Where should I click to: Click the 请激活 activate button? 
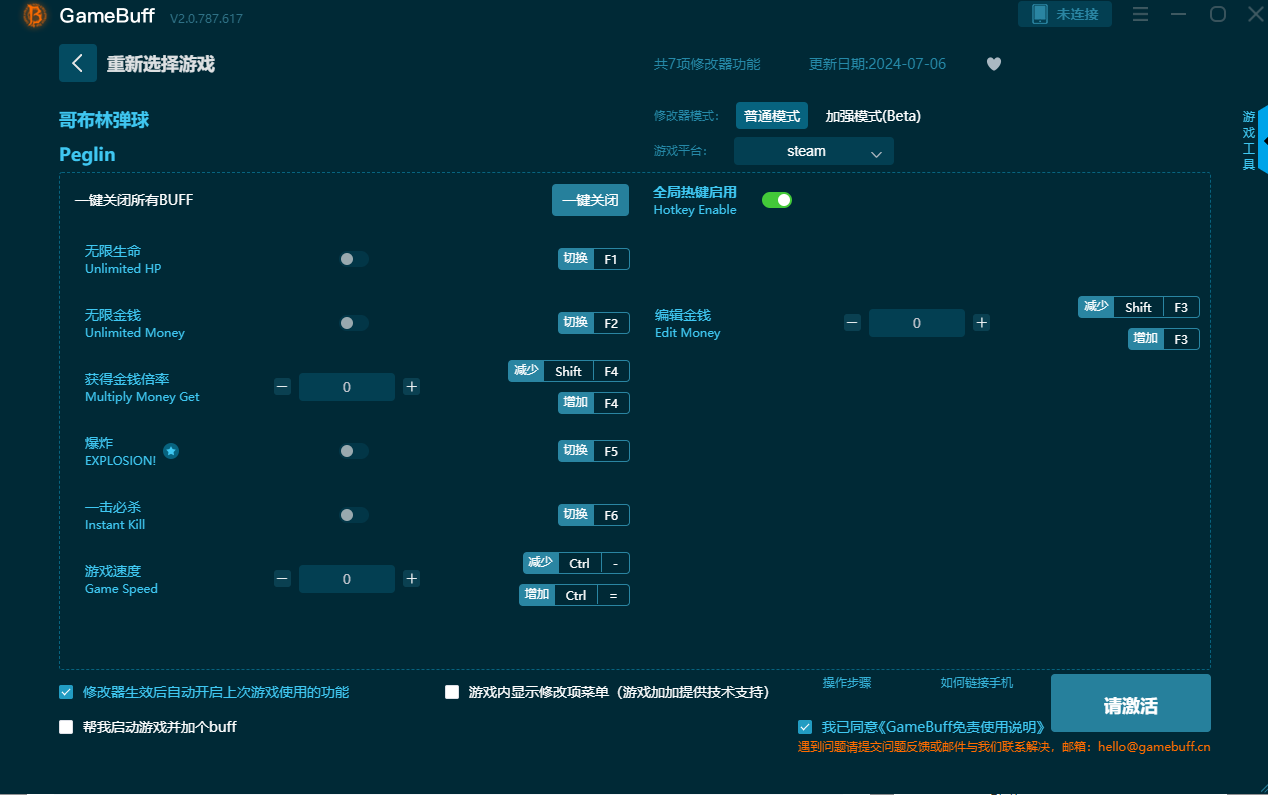coord(1131,704)
